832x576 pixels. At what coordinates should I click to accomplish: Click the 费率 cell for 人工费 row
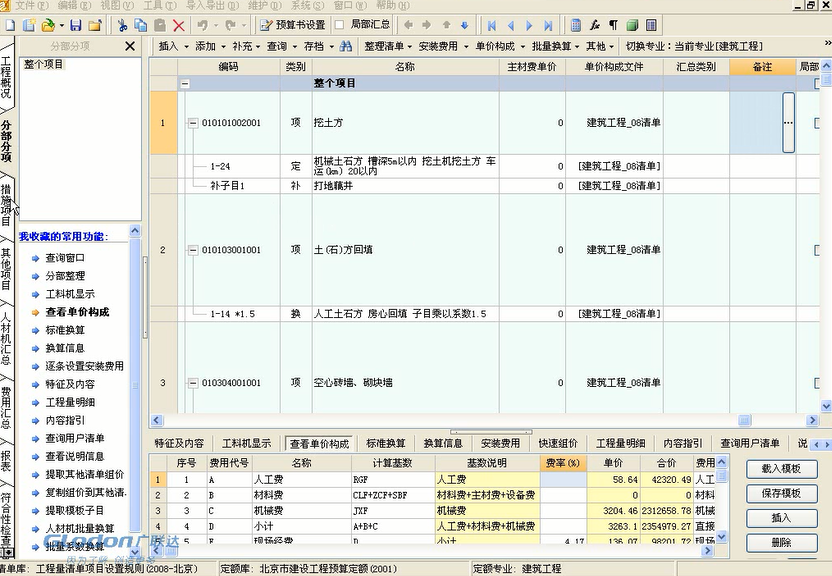(x=561, y=480)
